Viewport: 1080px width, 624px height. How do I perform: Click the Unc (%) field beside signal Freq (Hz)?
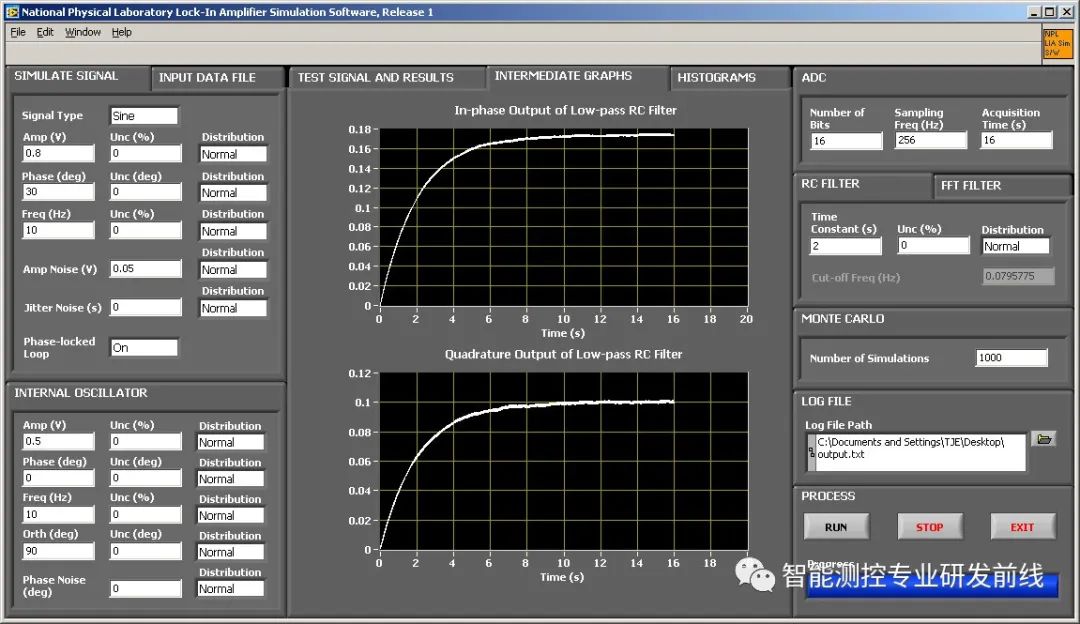pyautogui.click(x=146, y=230)
